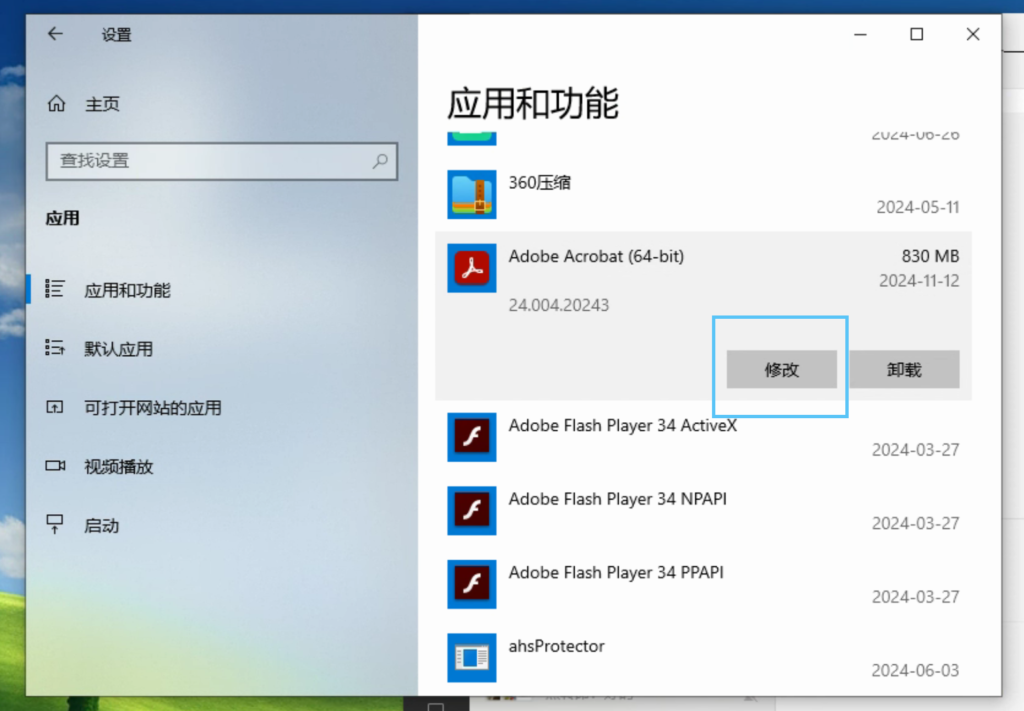Select the ahsProtector entry name
This screenshot has width=1024, height=711.
pos(556,646)
